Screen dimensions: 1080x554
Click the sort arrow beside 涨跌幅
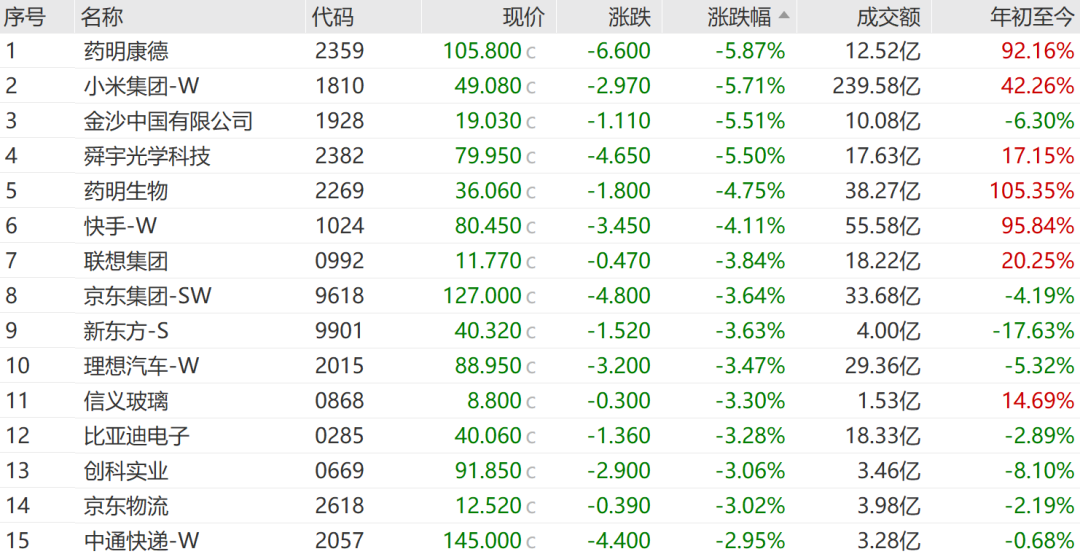click(x=783, y=16)
